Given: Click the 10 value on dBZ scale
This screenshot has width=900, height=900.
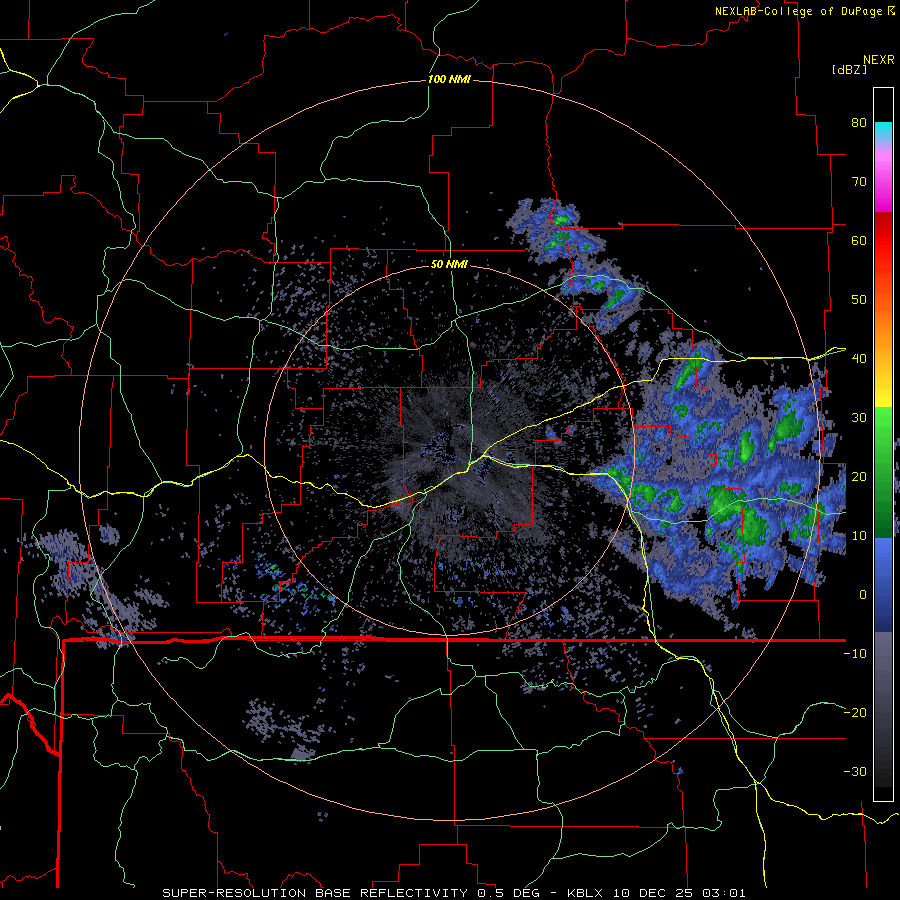Looking at the screenshot, I should coord(859,536).
